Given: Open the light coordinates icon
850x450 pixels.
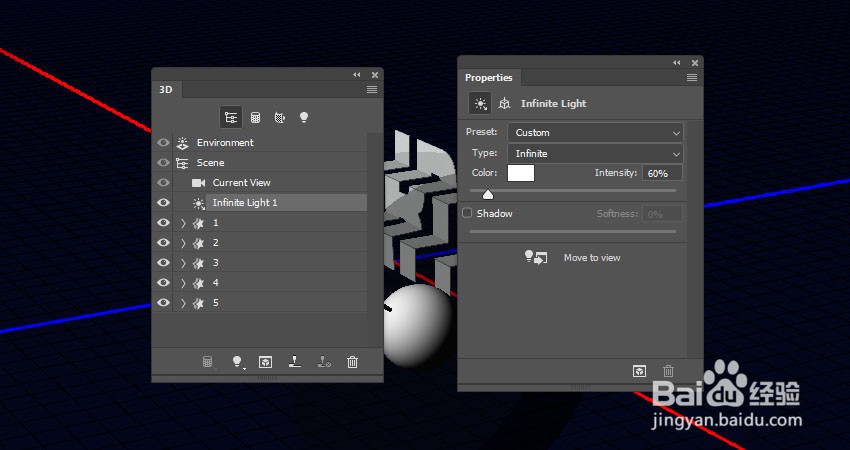Looking at the screenshot, I should point(505,104).
